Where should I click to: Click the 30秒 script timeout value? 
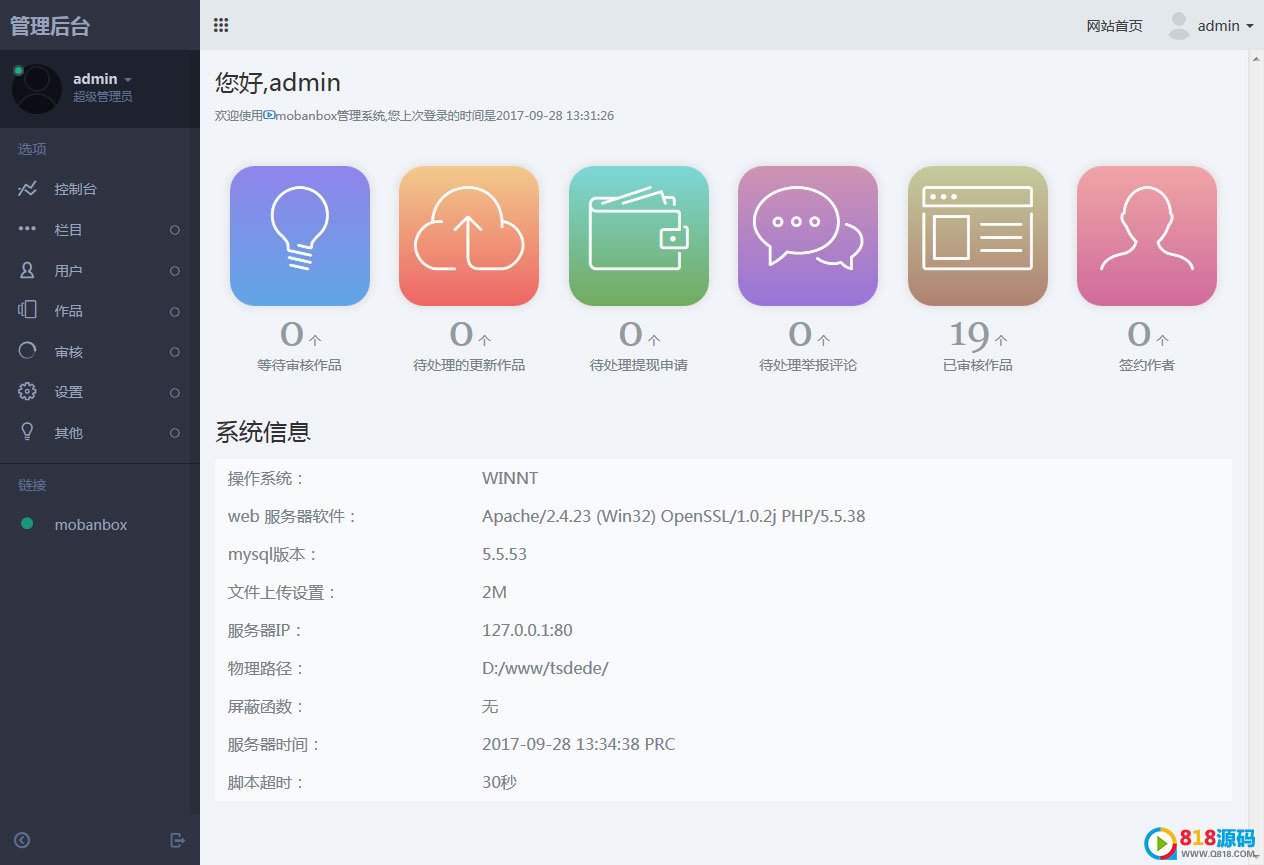tap(499, 782)
